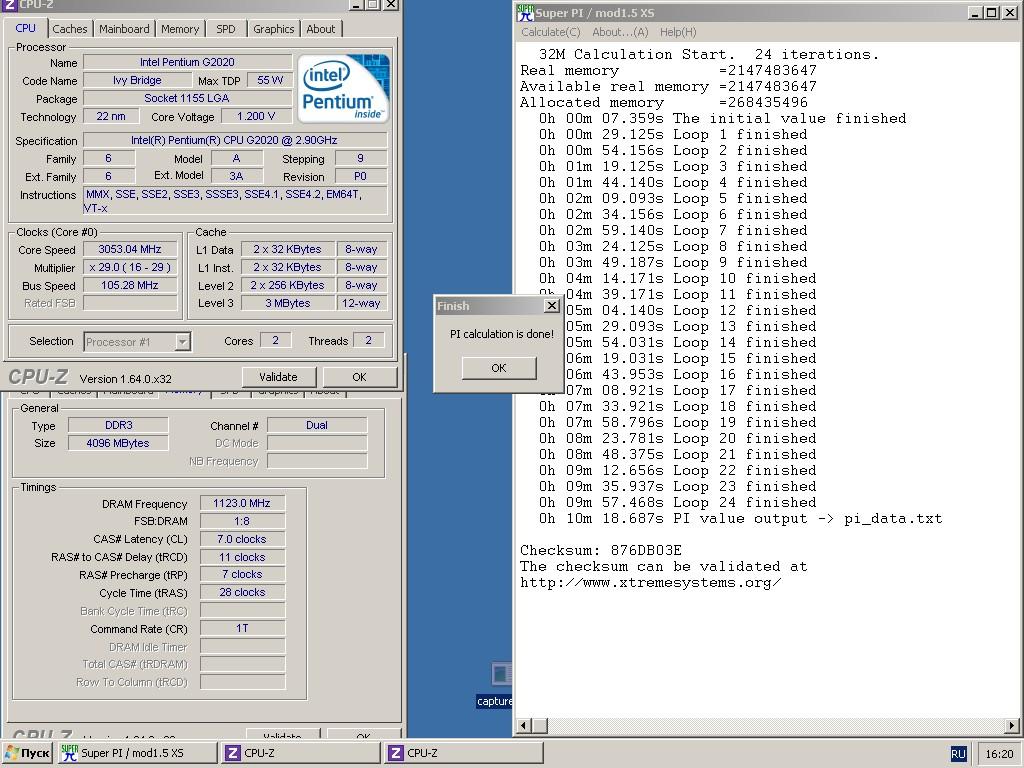This screenshot has width=1024, height=768.
Task: Maximize the Super PI window
Action: tap(991, 12)
